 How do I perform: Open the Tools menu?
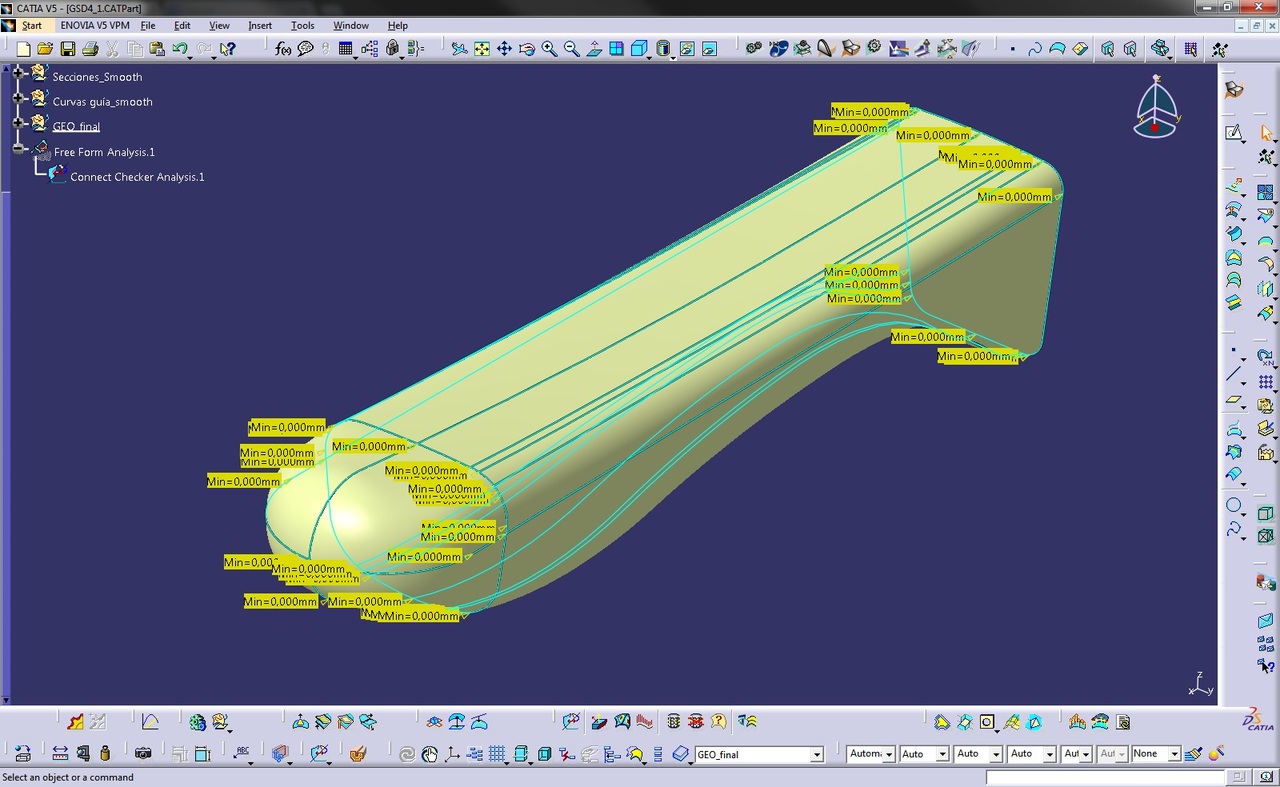click(302, 25)
